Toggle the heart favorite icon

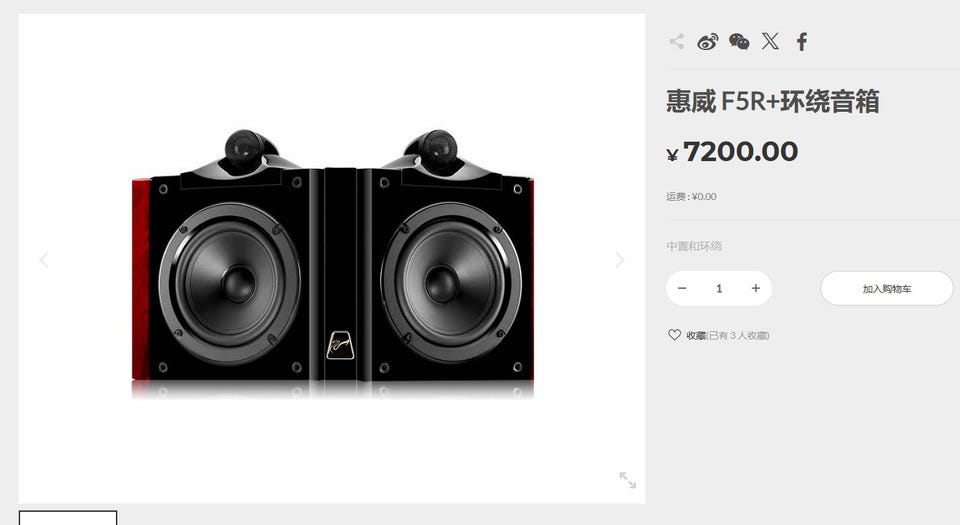pyautogui.click(x=674, y=335)
